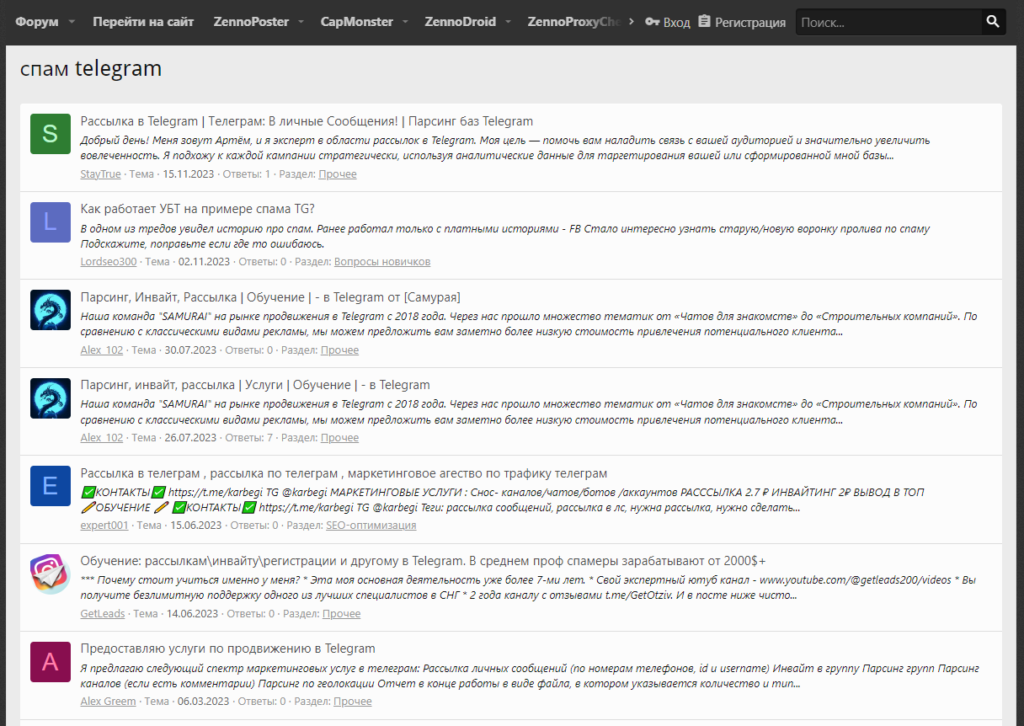Image resolution: width=1024 pixels, height=726 pixels.
Task: Expand the ZennoPoster dropdown arrow
Action: click(x=301, y=22)
